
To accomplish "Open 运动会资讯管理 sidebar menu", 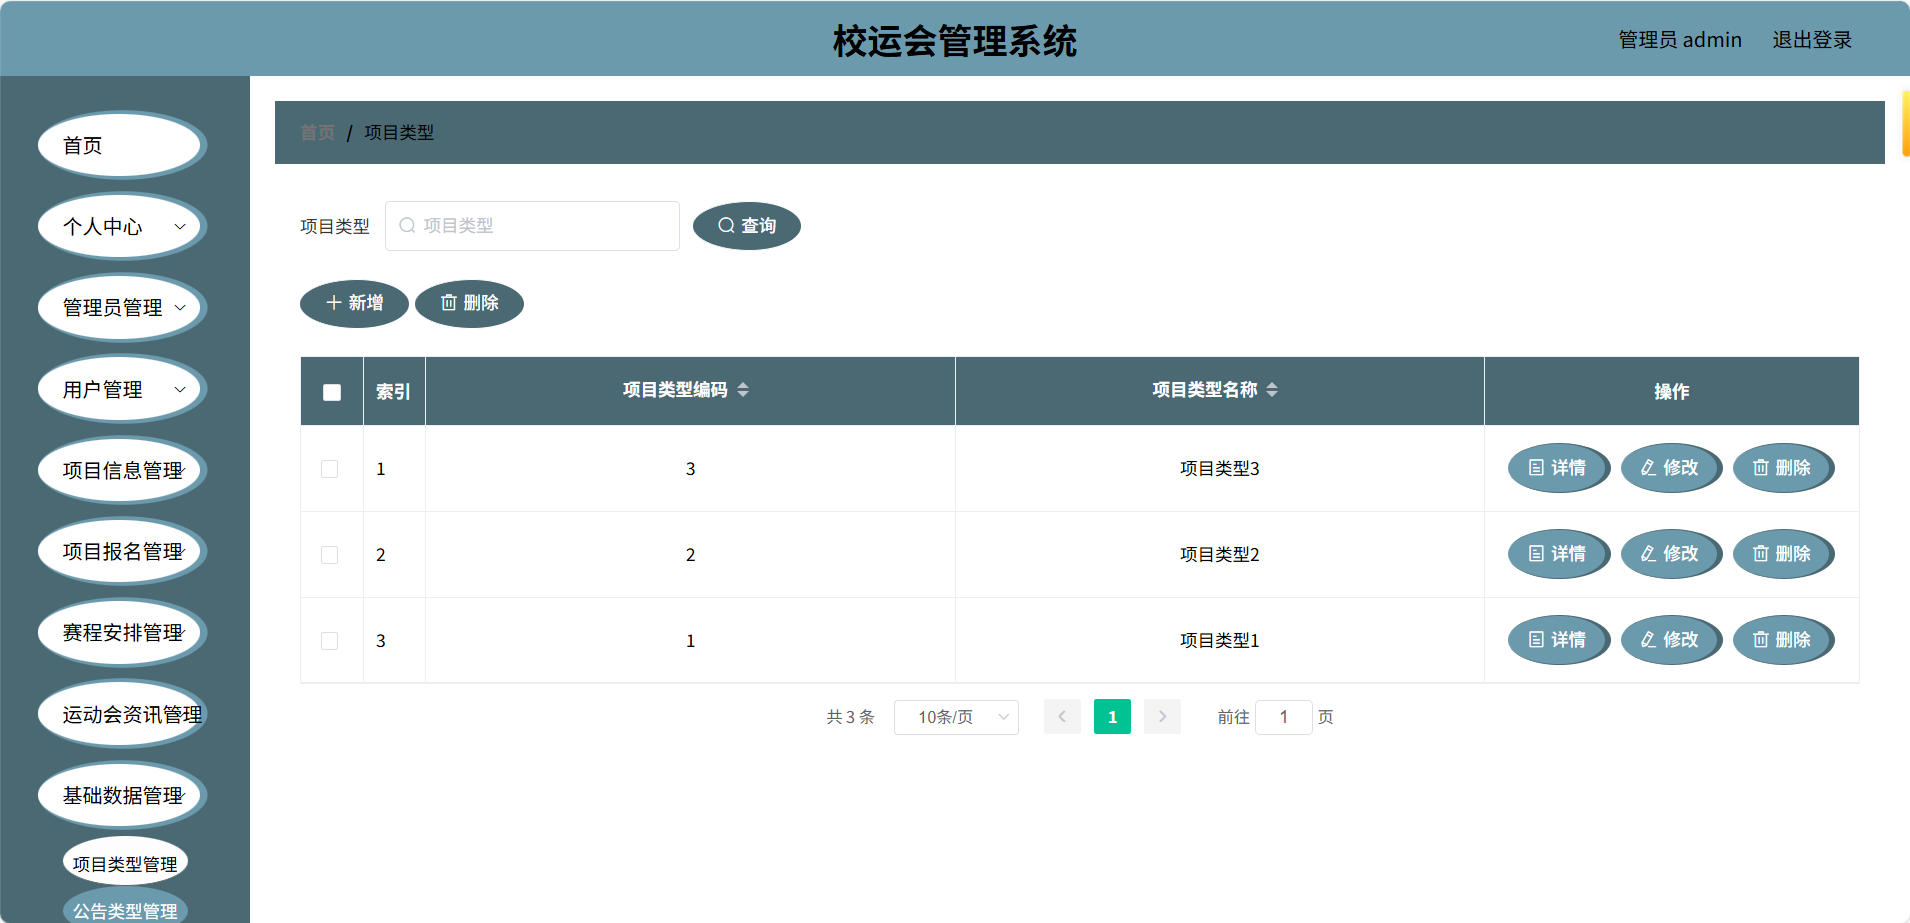I will point(121,715).
